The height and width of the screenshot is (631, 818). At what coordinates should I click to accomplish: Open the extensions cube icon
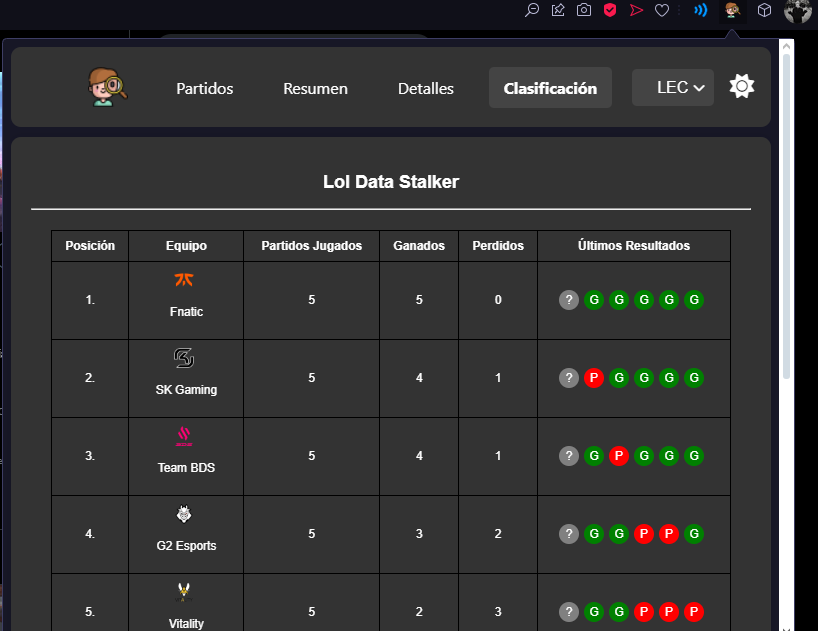click(764, 10)
